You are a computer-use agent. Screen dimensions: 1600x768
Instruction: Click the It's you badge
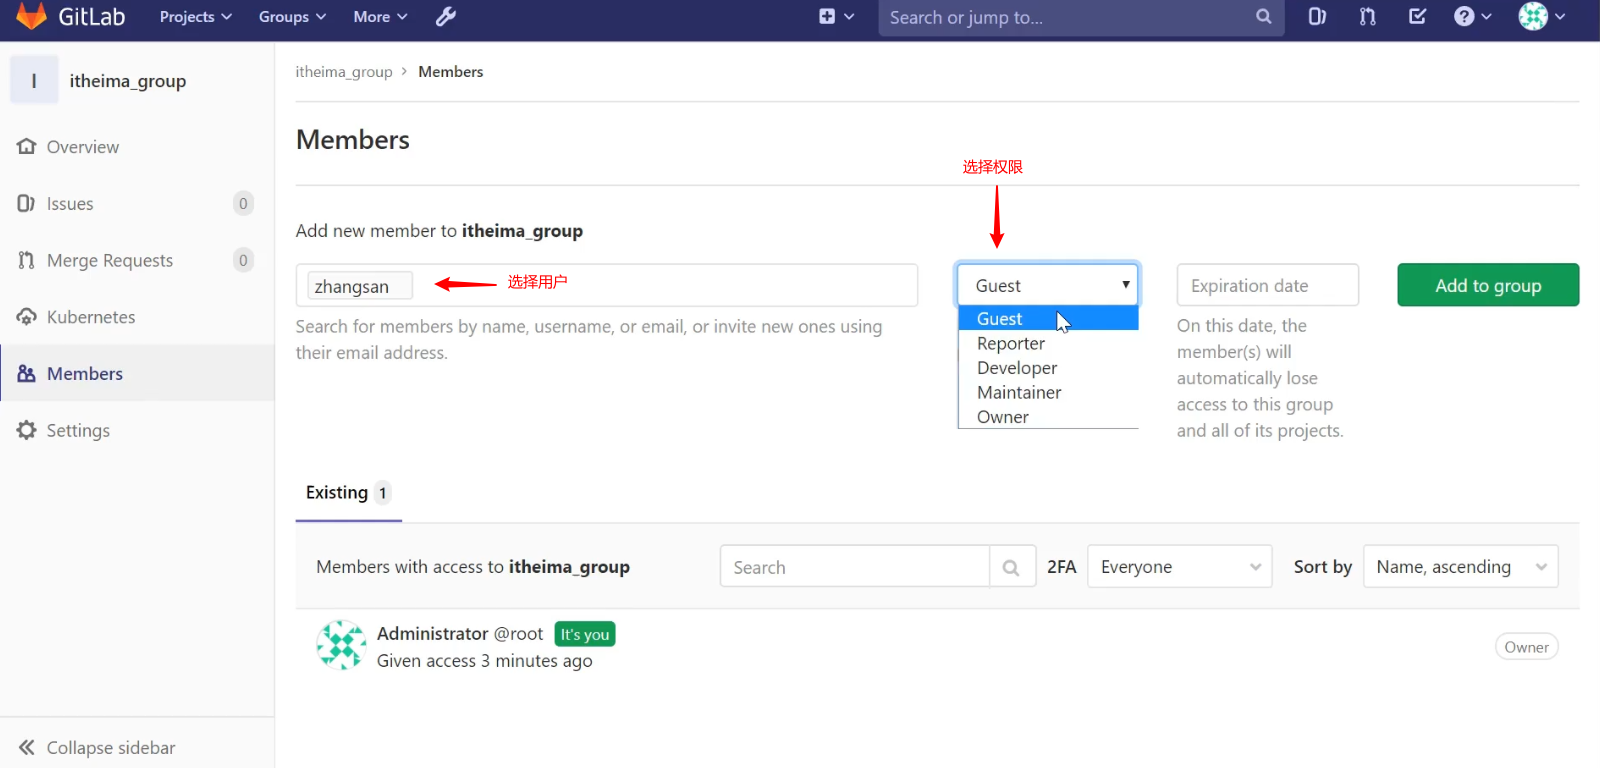pos(585,634)
